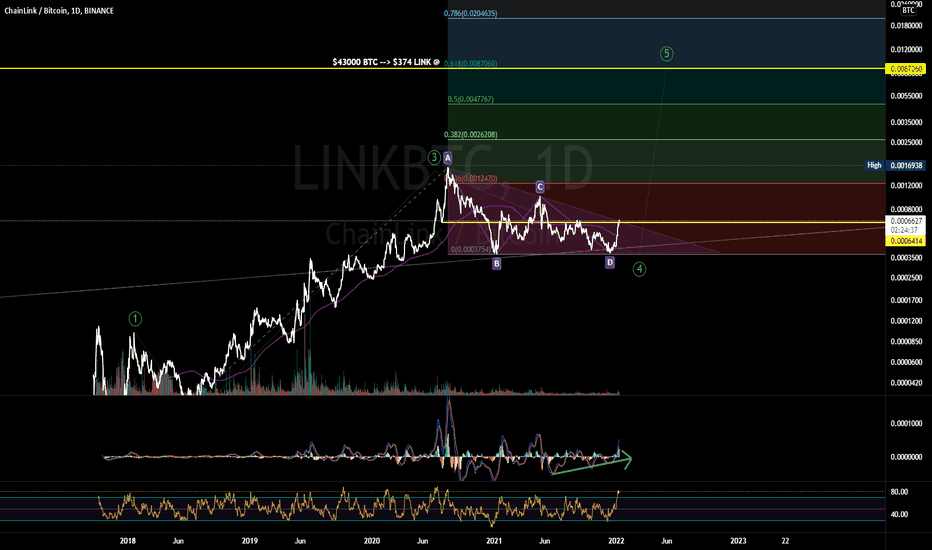The height and width of the screenshot is (550, 932).
Task: Click the 2020 label on time axis
Action: click(x=371, y=541)
